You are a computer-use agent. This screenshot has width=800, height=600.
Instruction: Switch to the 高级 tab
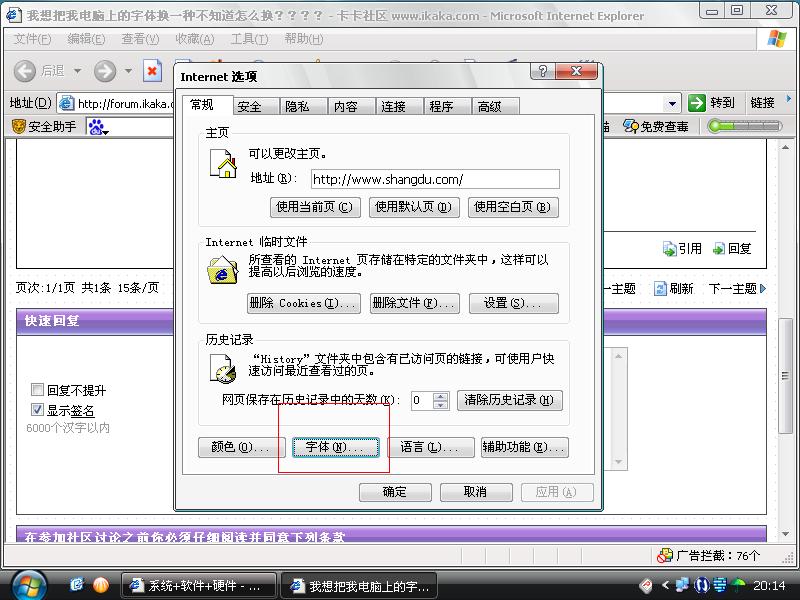489,106
